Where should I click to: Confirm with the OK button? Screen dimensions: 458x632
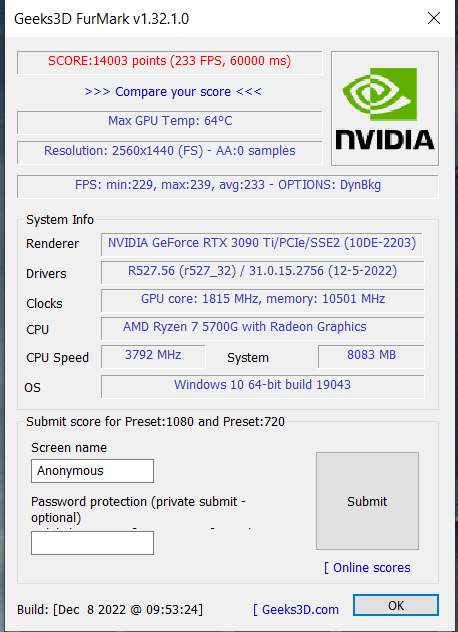click(x=396, y=605)
